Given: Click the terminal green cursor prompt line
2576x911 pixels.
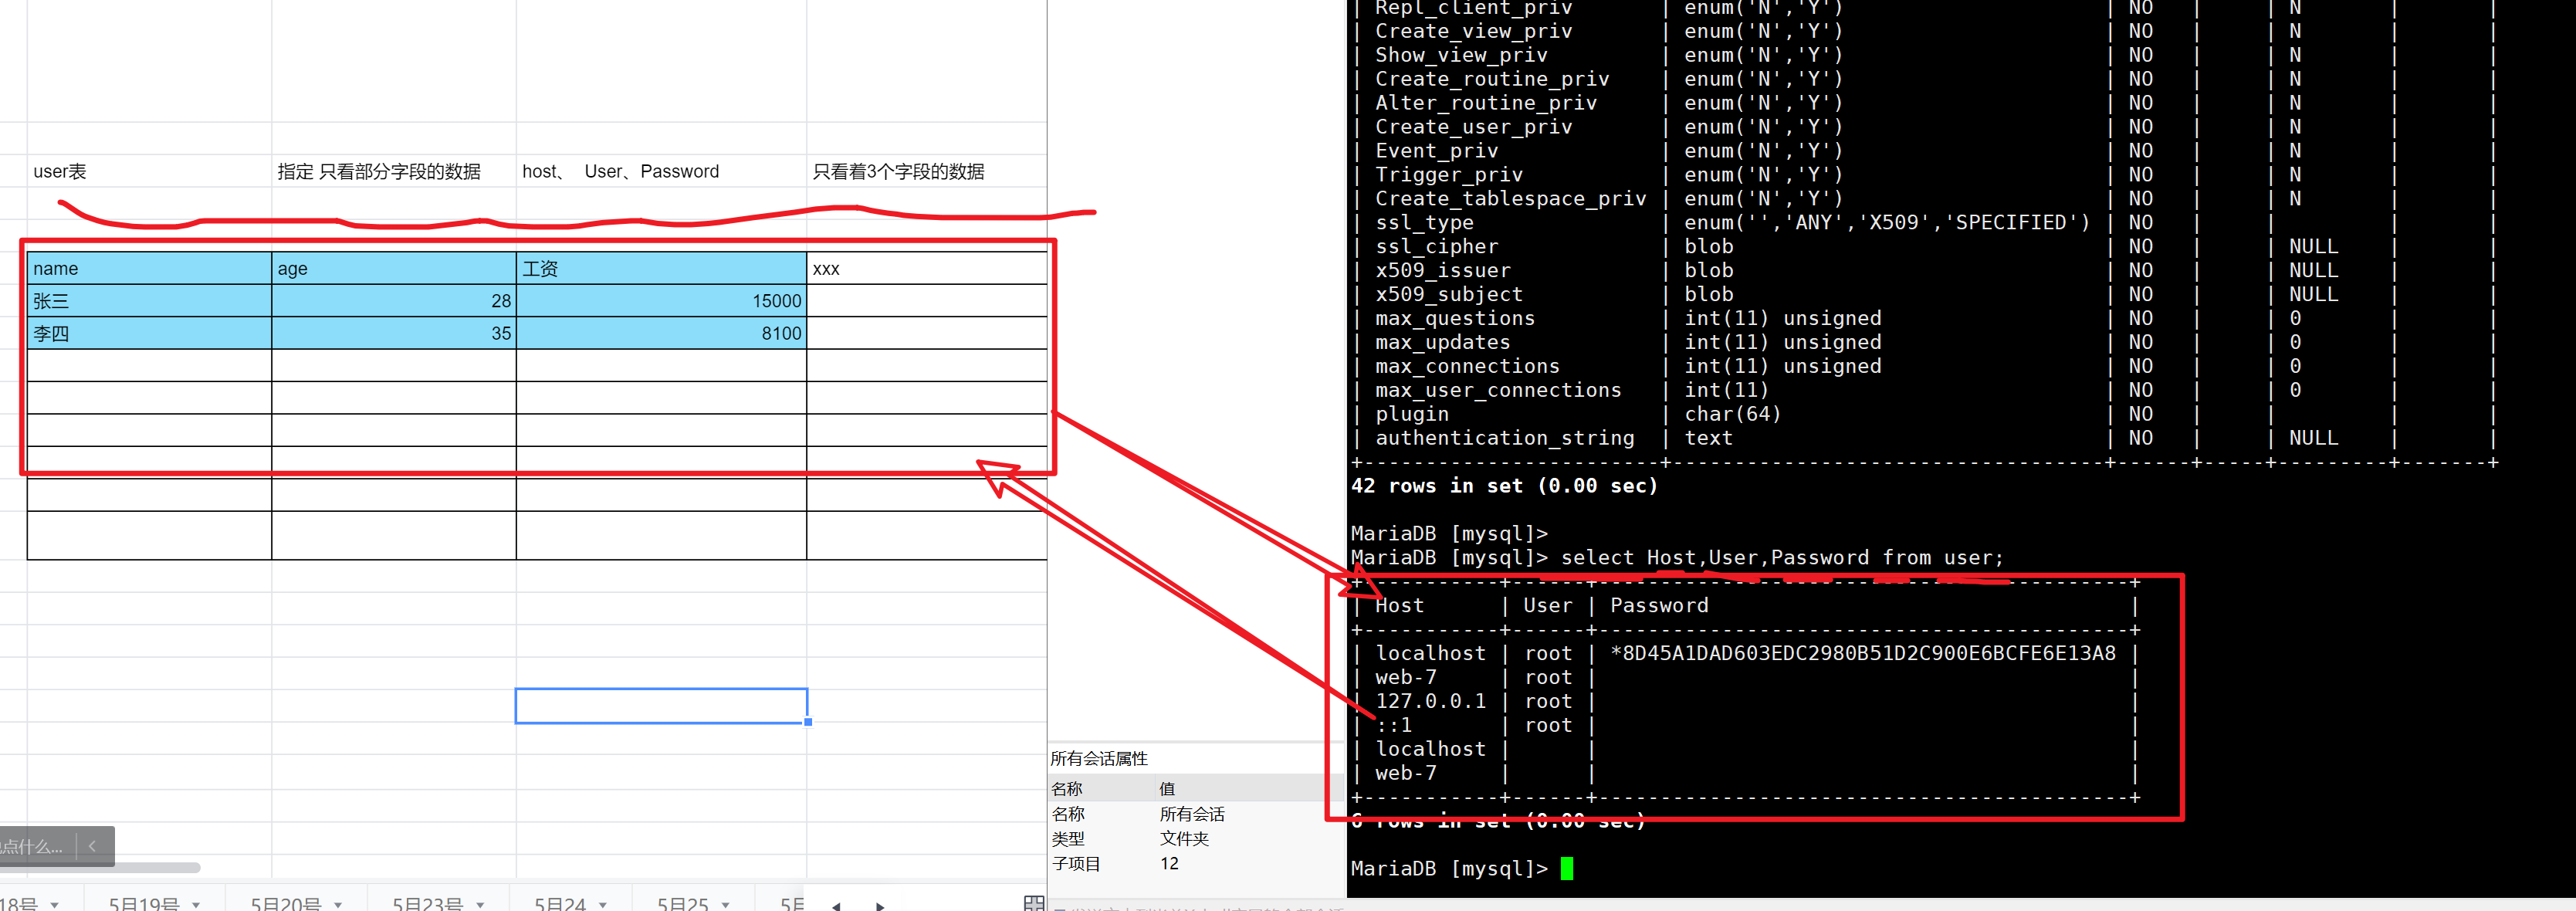Looking at the screenshot, I should click(x=1566, y=868).
